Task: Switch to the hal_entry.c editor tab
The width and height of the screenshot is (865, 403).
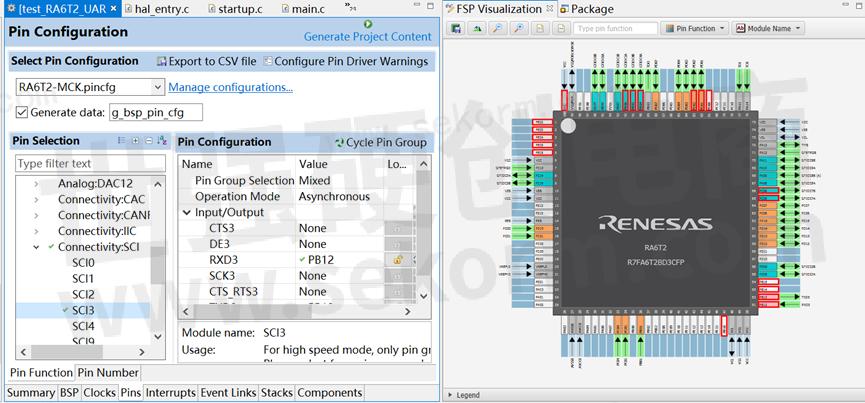Action: tap(160, 9)
